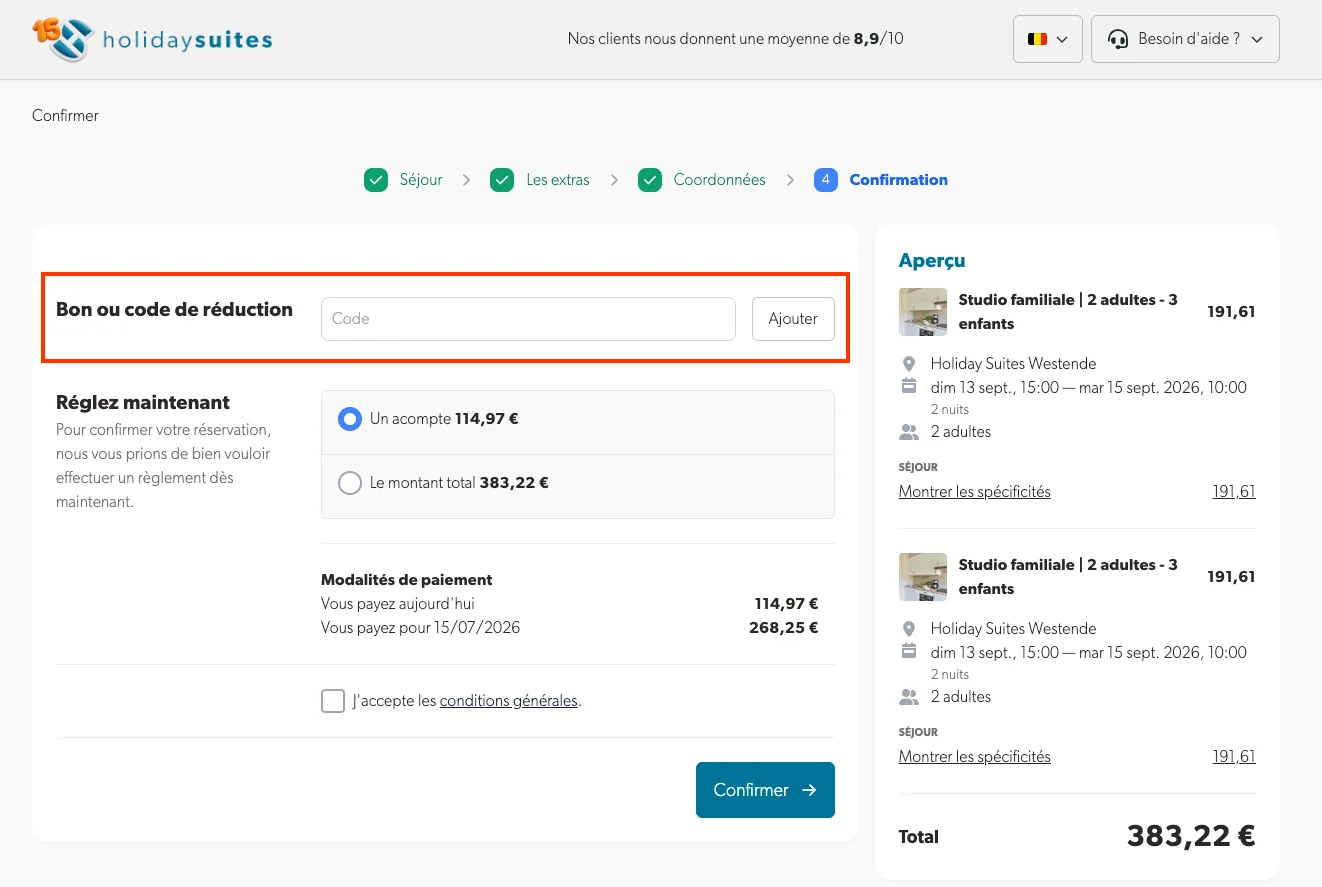1322x887 pixels.
Task: Click the 268,25 € amount
Action: pyautogui.click(x=784, y=628)
